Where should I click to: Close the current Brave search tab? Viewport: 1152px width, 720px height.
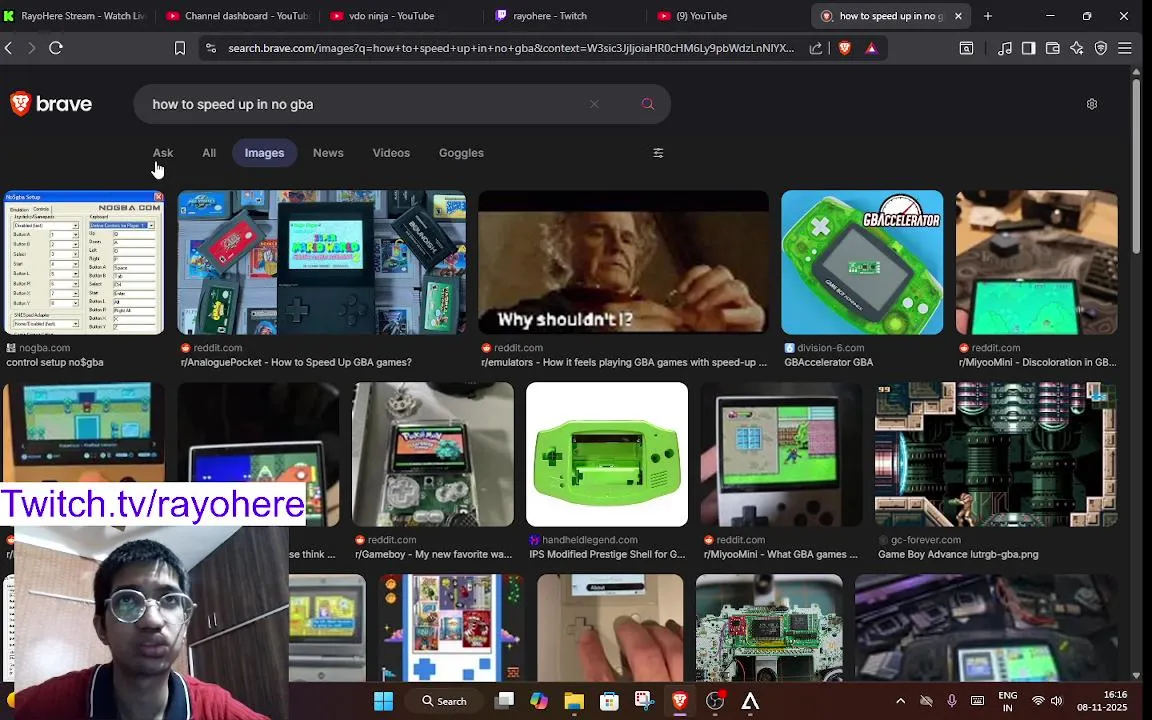958,15
